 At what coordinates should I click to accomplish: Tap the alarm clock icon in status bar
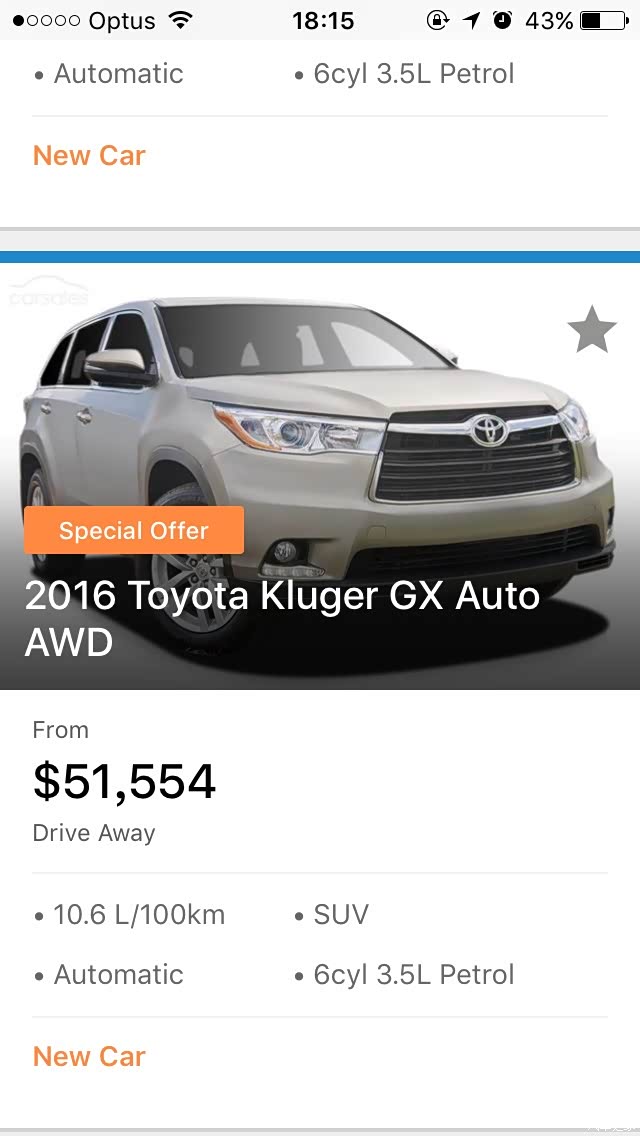[x=502, y=20]
